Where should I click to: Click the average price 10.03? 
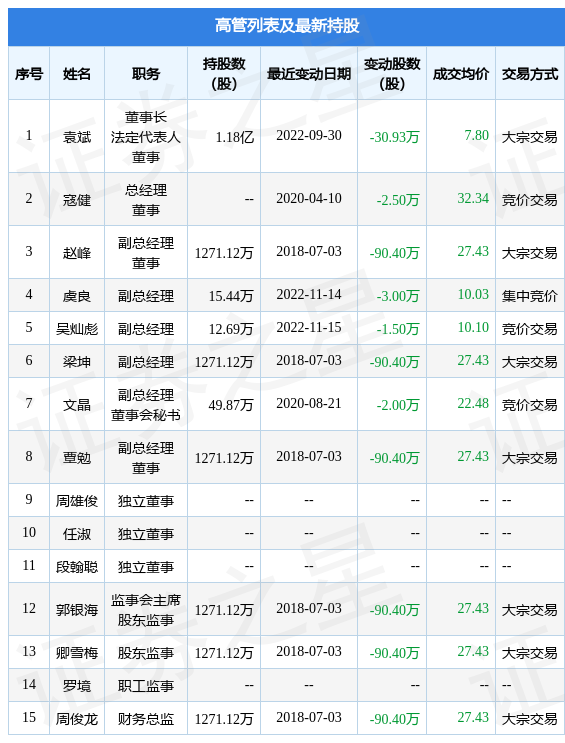click(x=473, y=294)
